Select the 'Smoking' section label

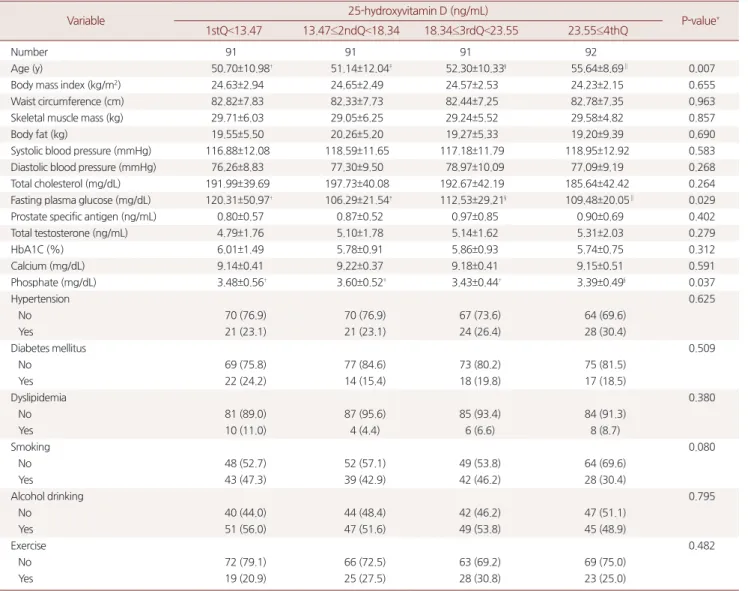tap(30, 447)
